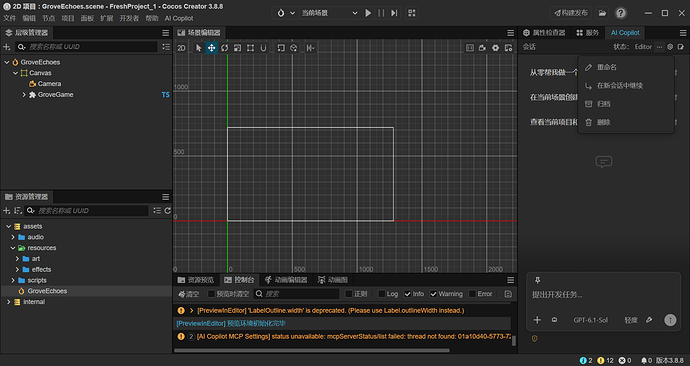
Task: Switch to the 属性检查器 tab
Action: point(544,33)
